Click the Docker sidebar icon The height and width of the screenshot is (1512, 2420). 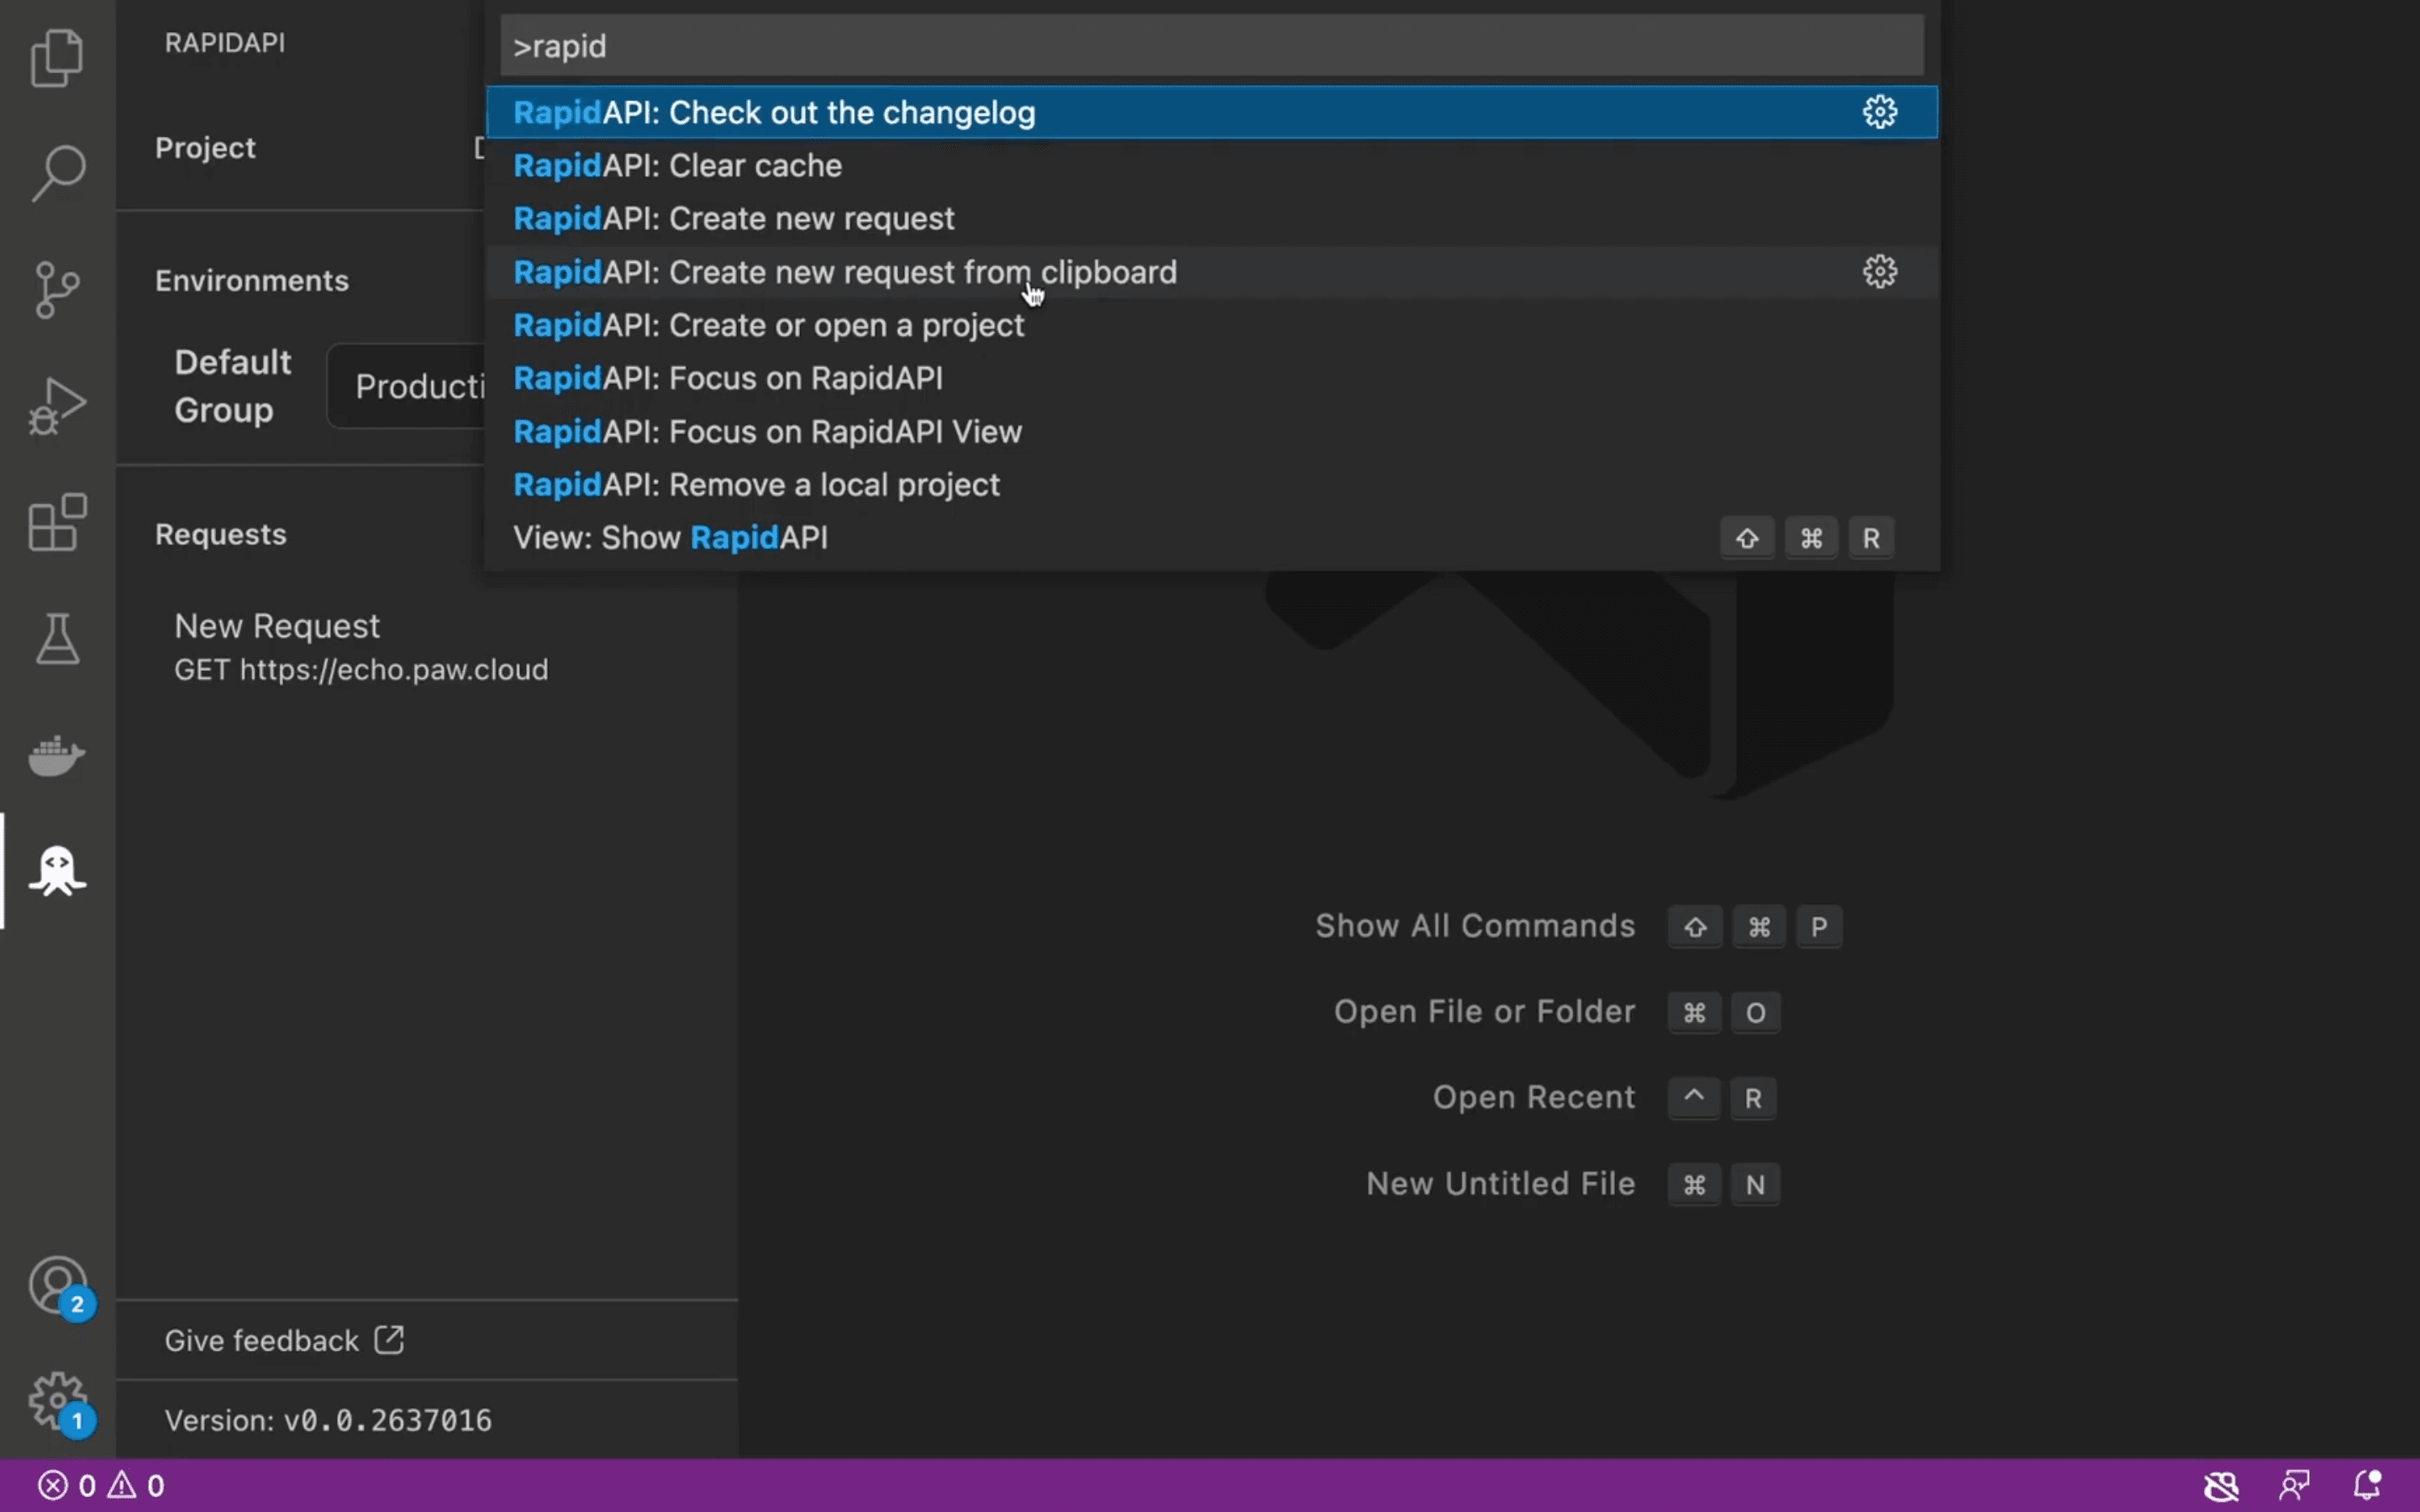coord(57,753)
